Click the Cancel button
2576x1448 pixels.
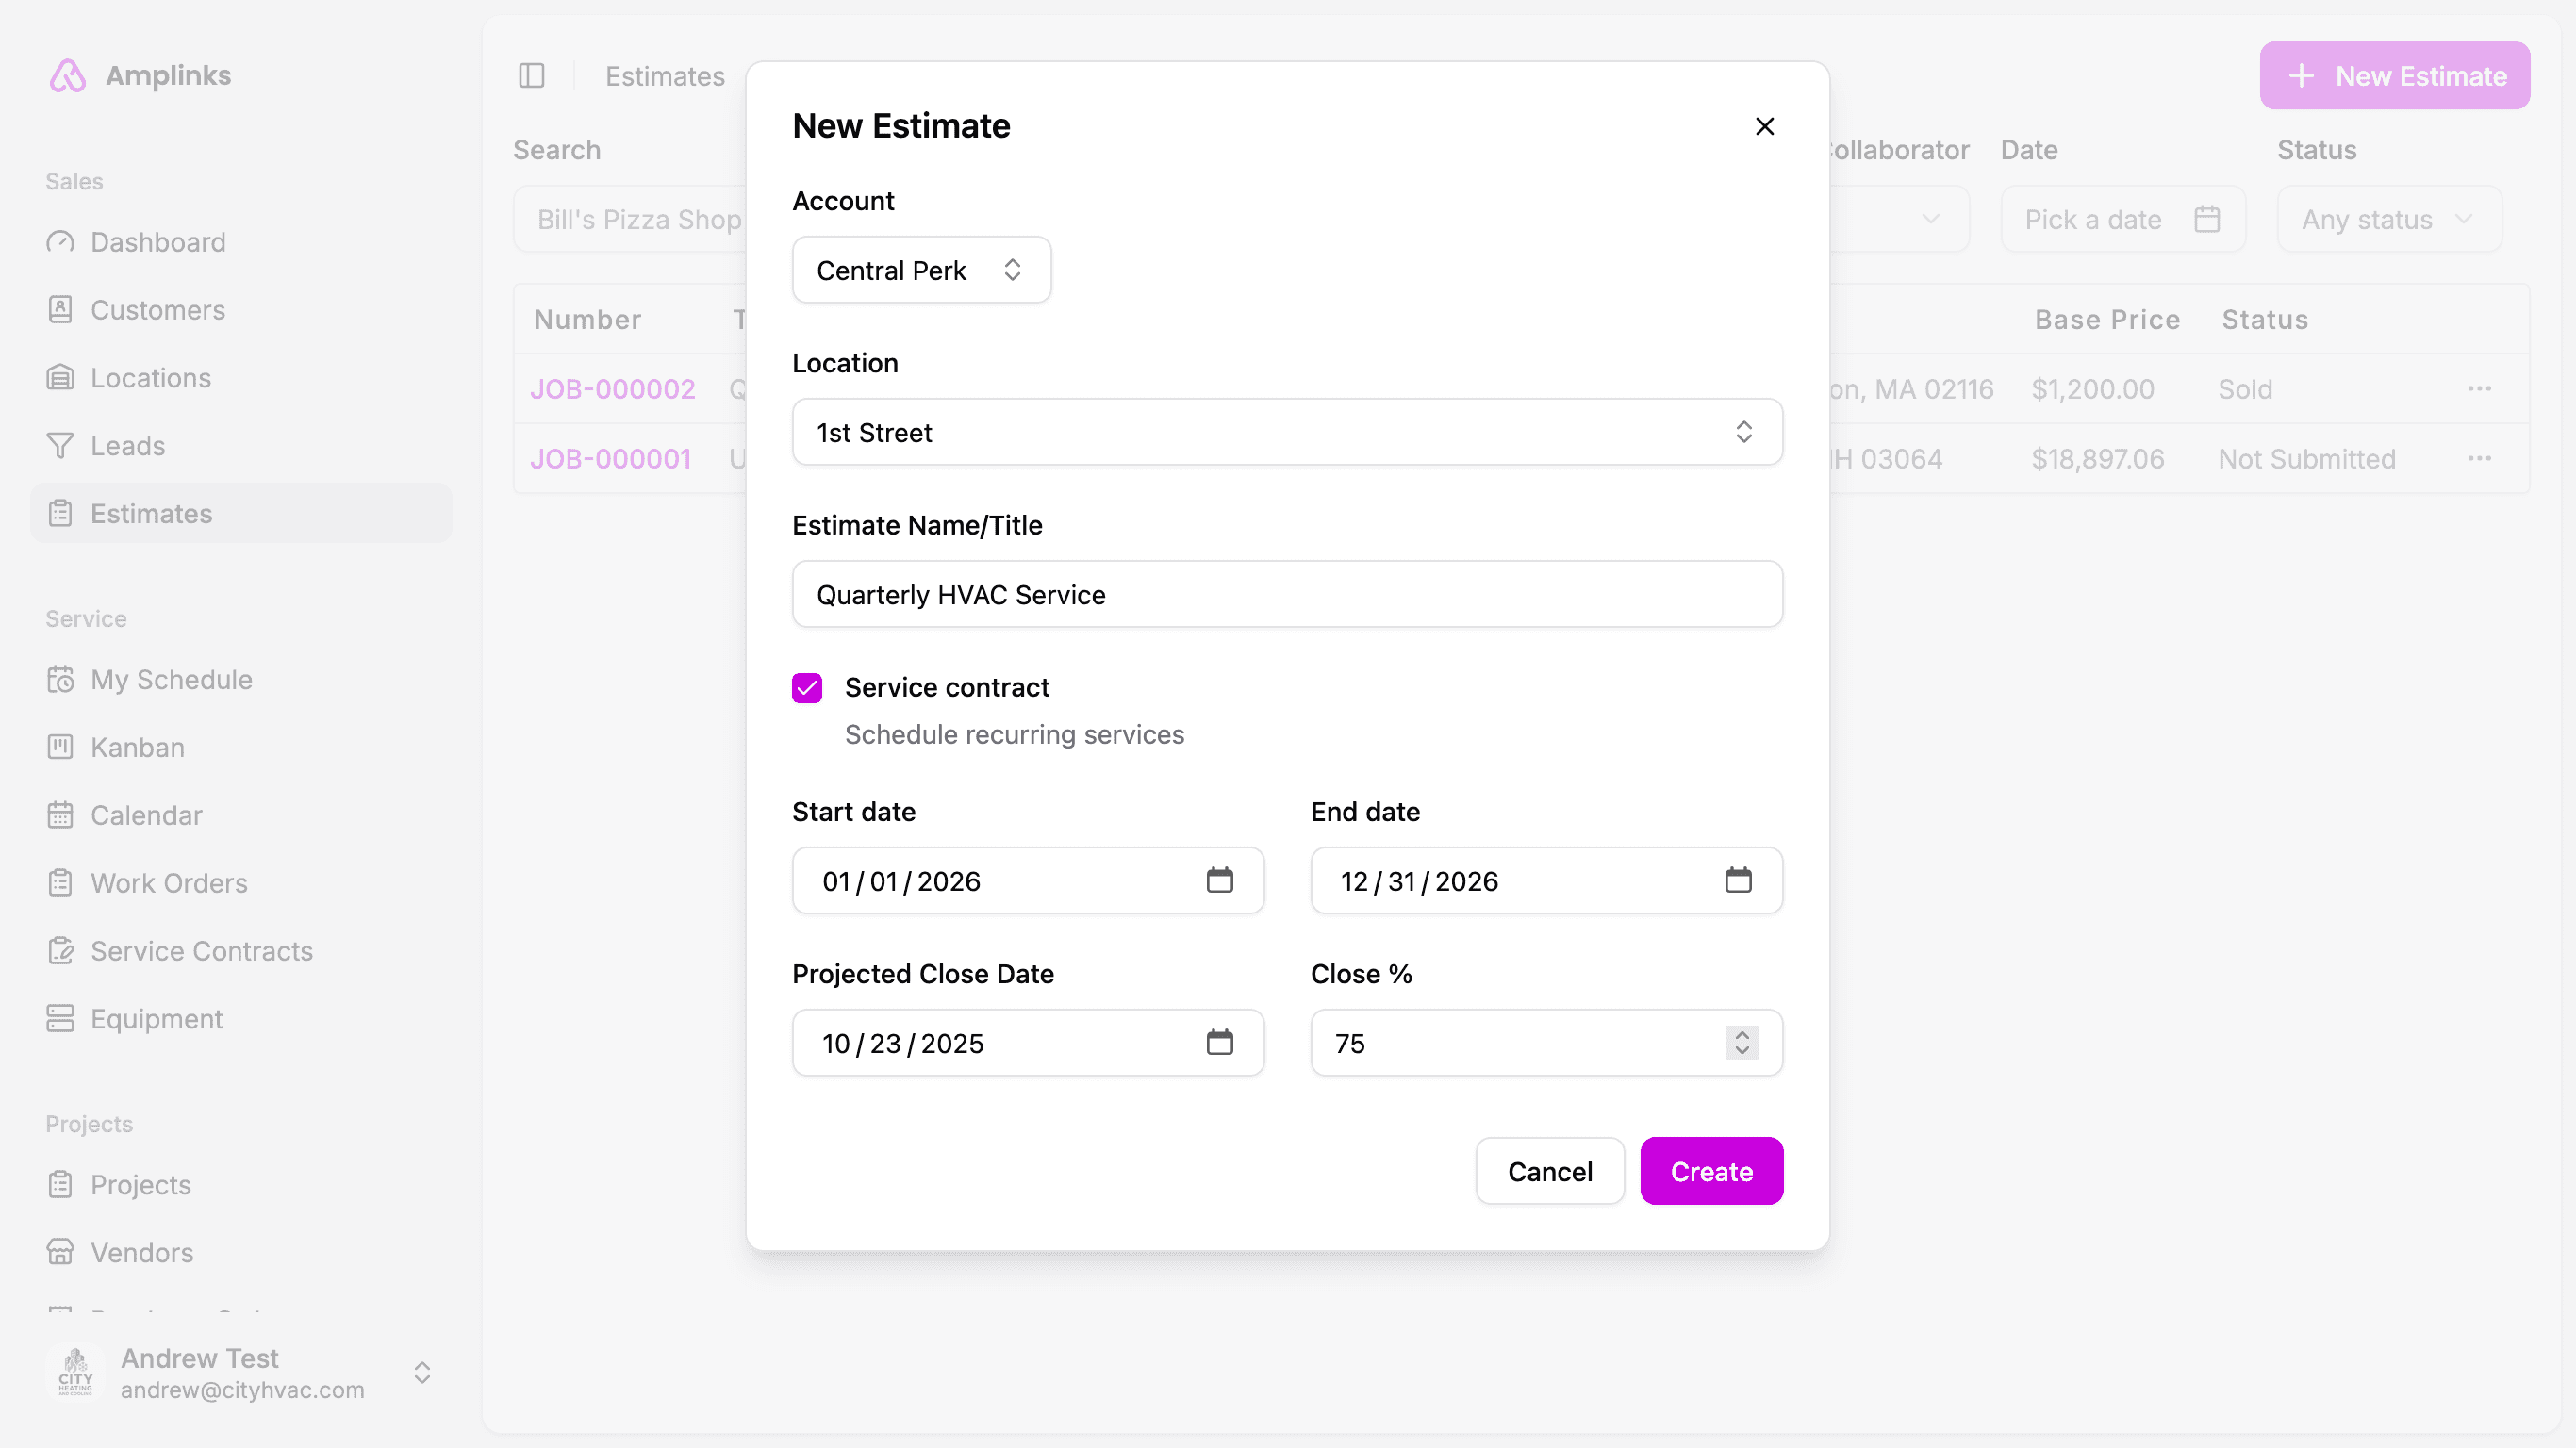pos(1549,1171)
